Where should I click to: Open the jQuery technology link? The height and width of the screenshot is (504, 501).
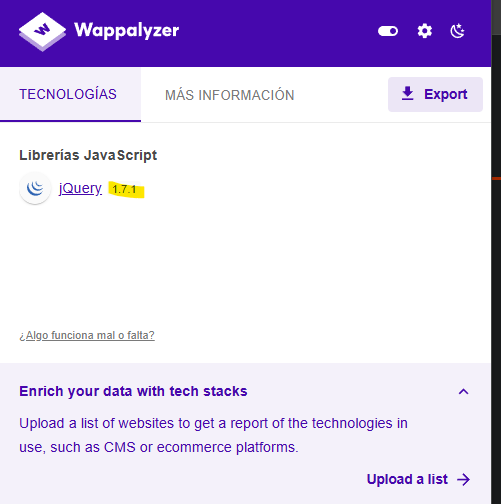point(80,188)
